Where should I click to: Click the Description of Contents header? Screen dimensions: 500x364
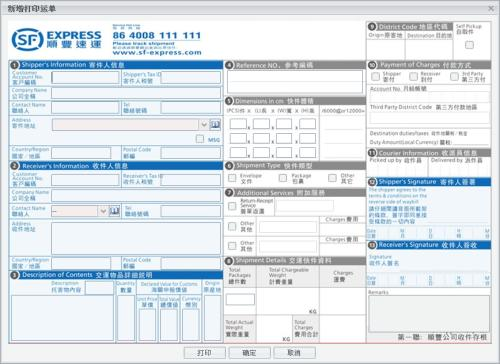116,275
